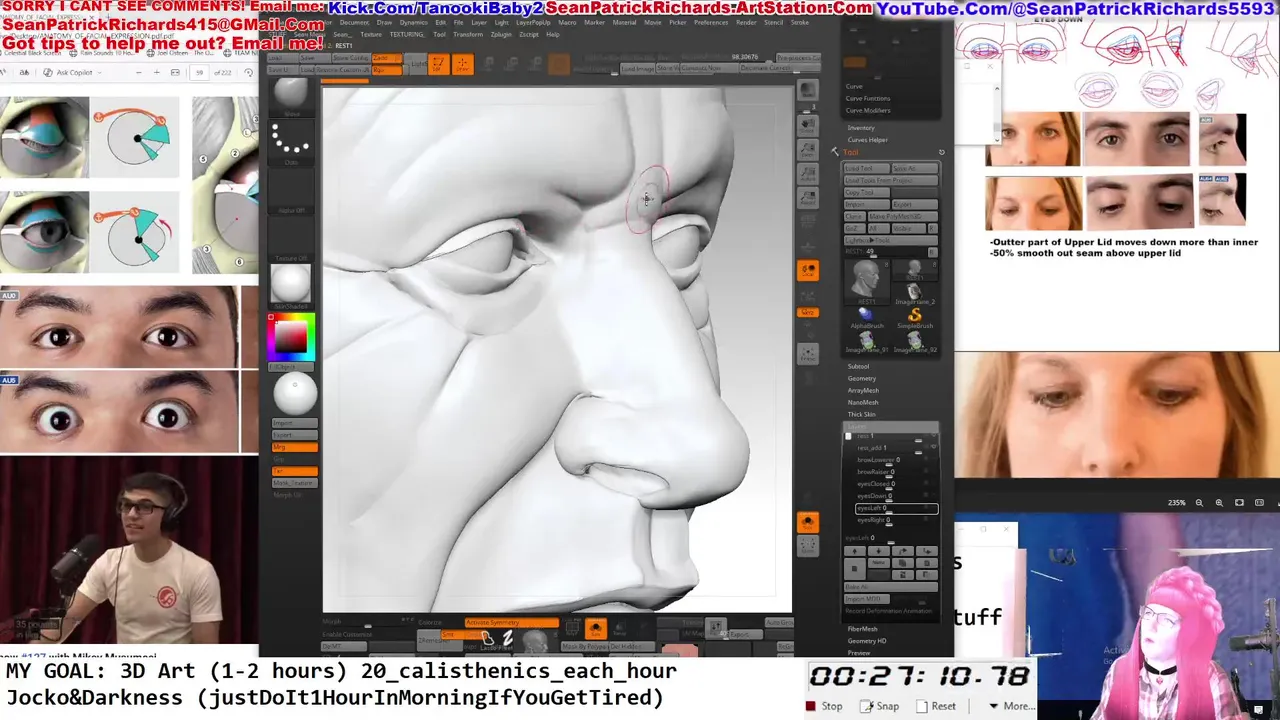Adjust the eyesClosed layer slider

click(888, 484)
